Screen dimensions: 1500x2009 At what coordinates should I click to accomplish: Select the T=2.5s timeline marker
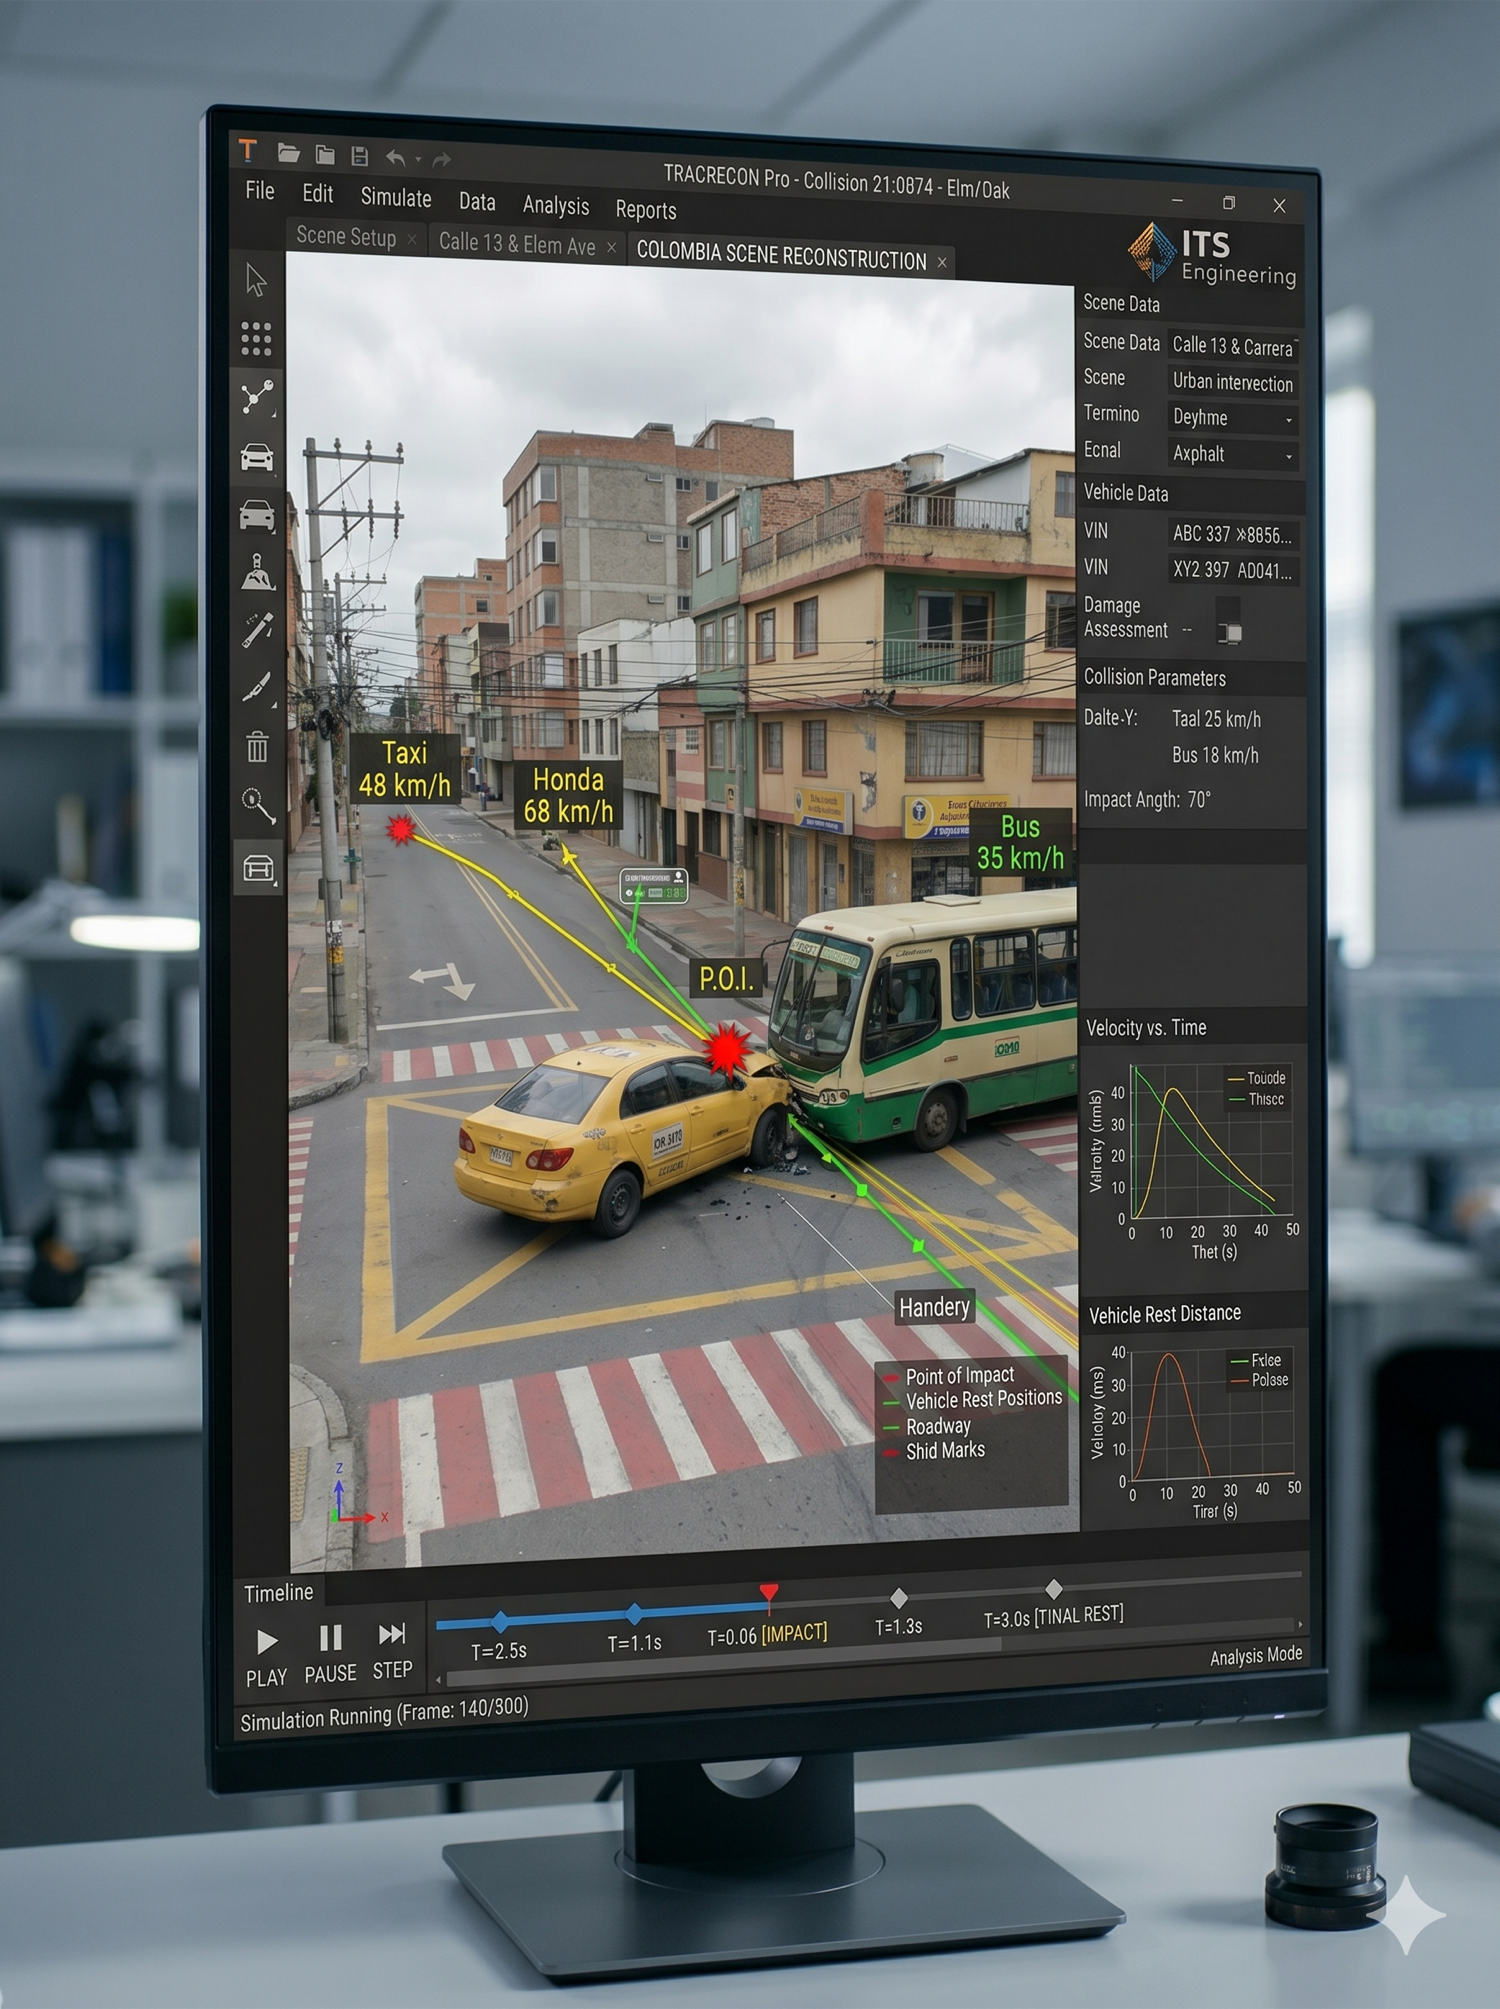tap(501, 1622)
